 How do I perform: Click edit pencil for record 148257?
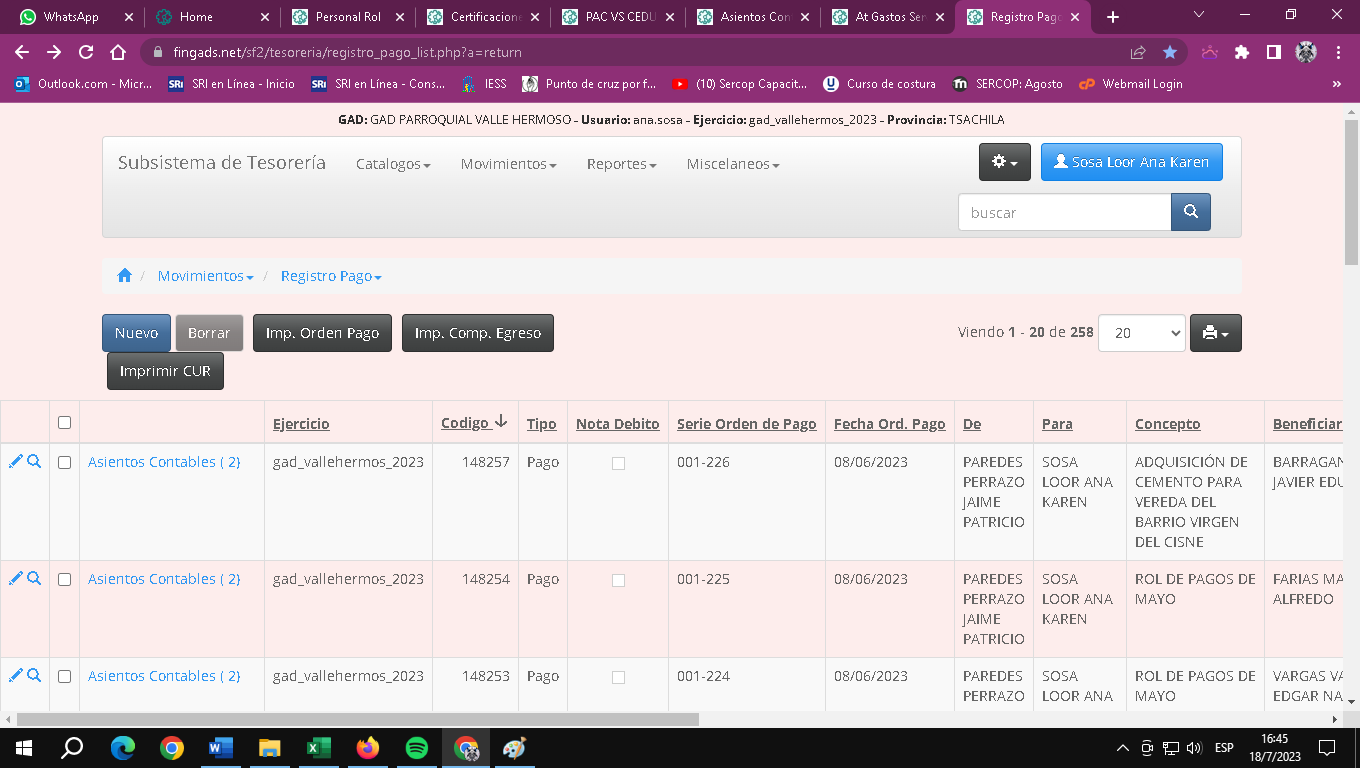15,462
